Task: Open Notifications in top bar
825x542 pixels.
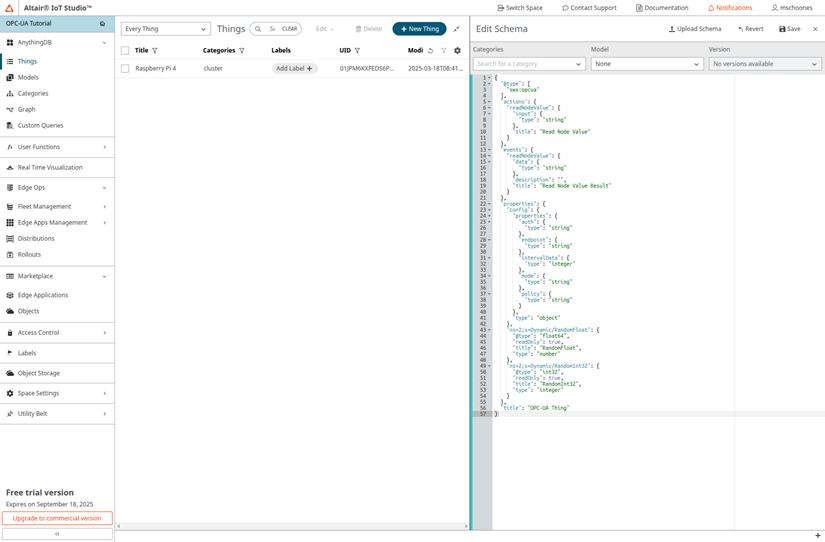Action: tap(730, 8)
